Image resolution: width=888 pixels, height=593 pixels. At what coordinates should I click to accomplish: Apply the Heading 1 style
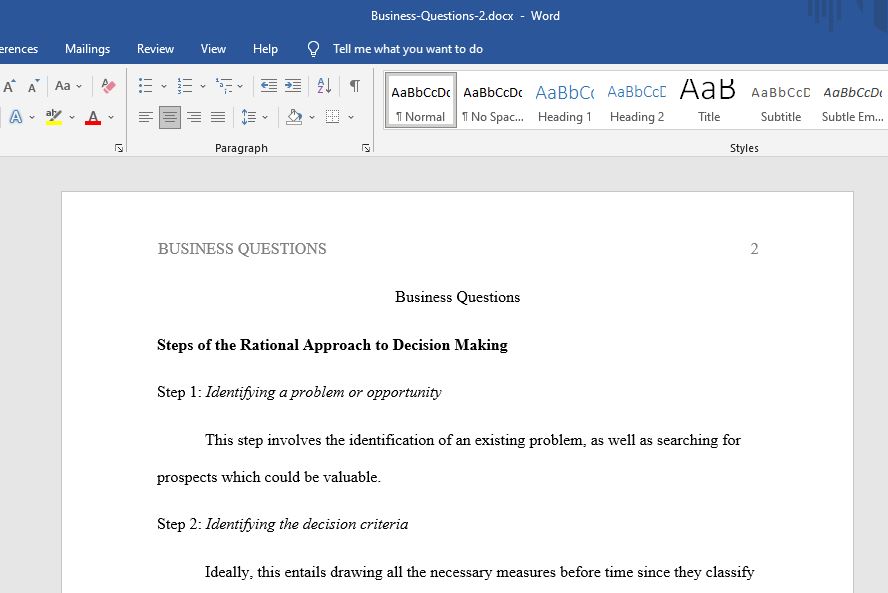pyautogui.click(x=565, y=101)
